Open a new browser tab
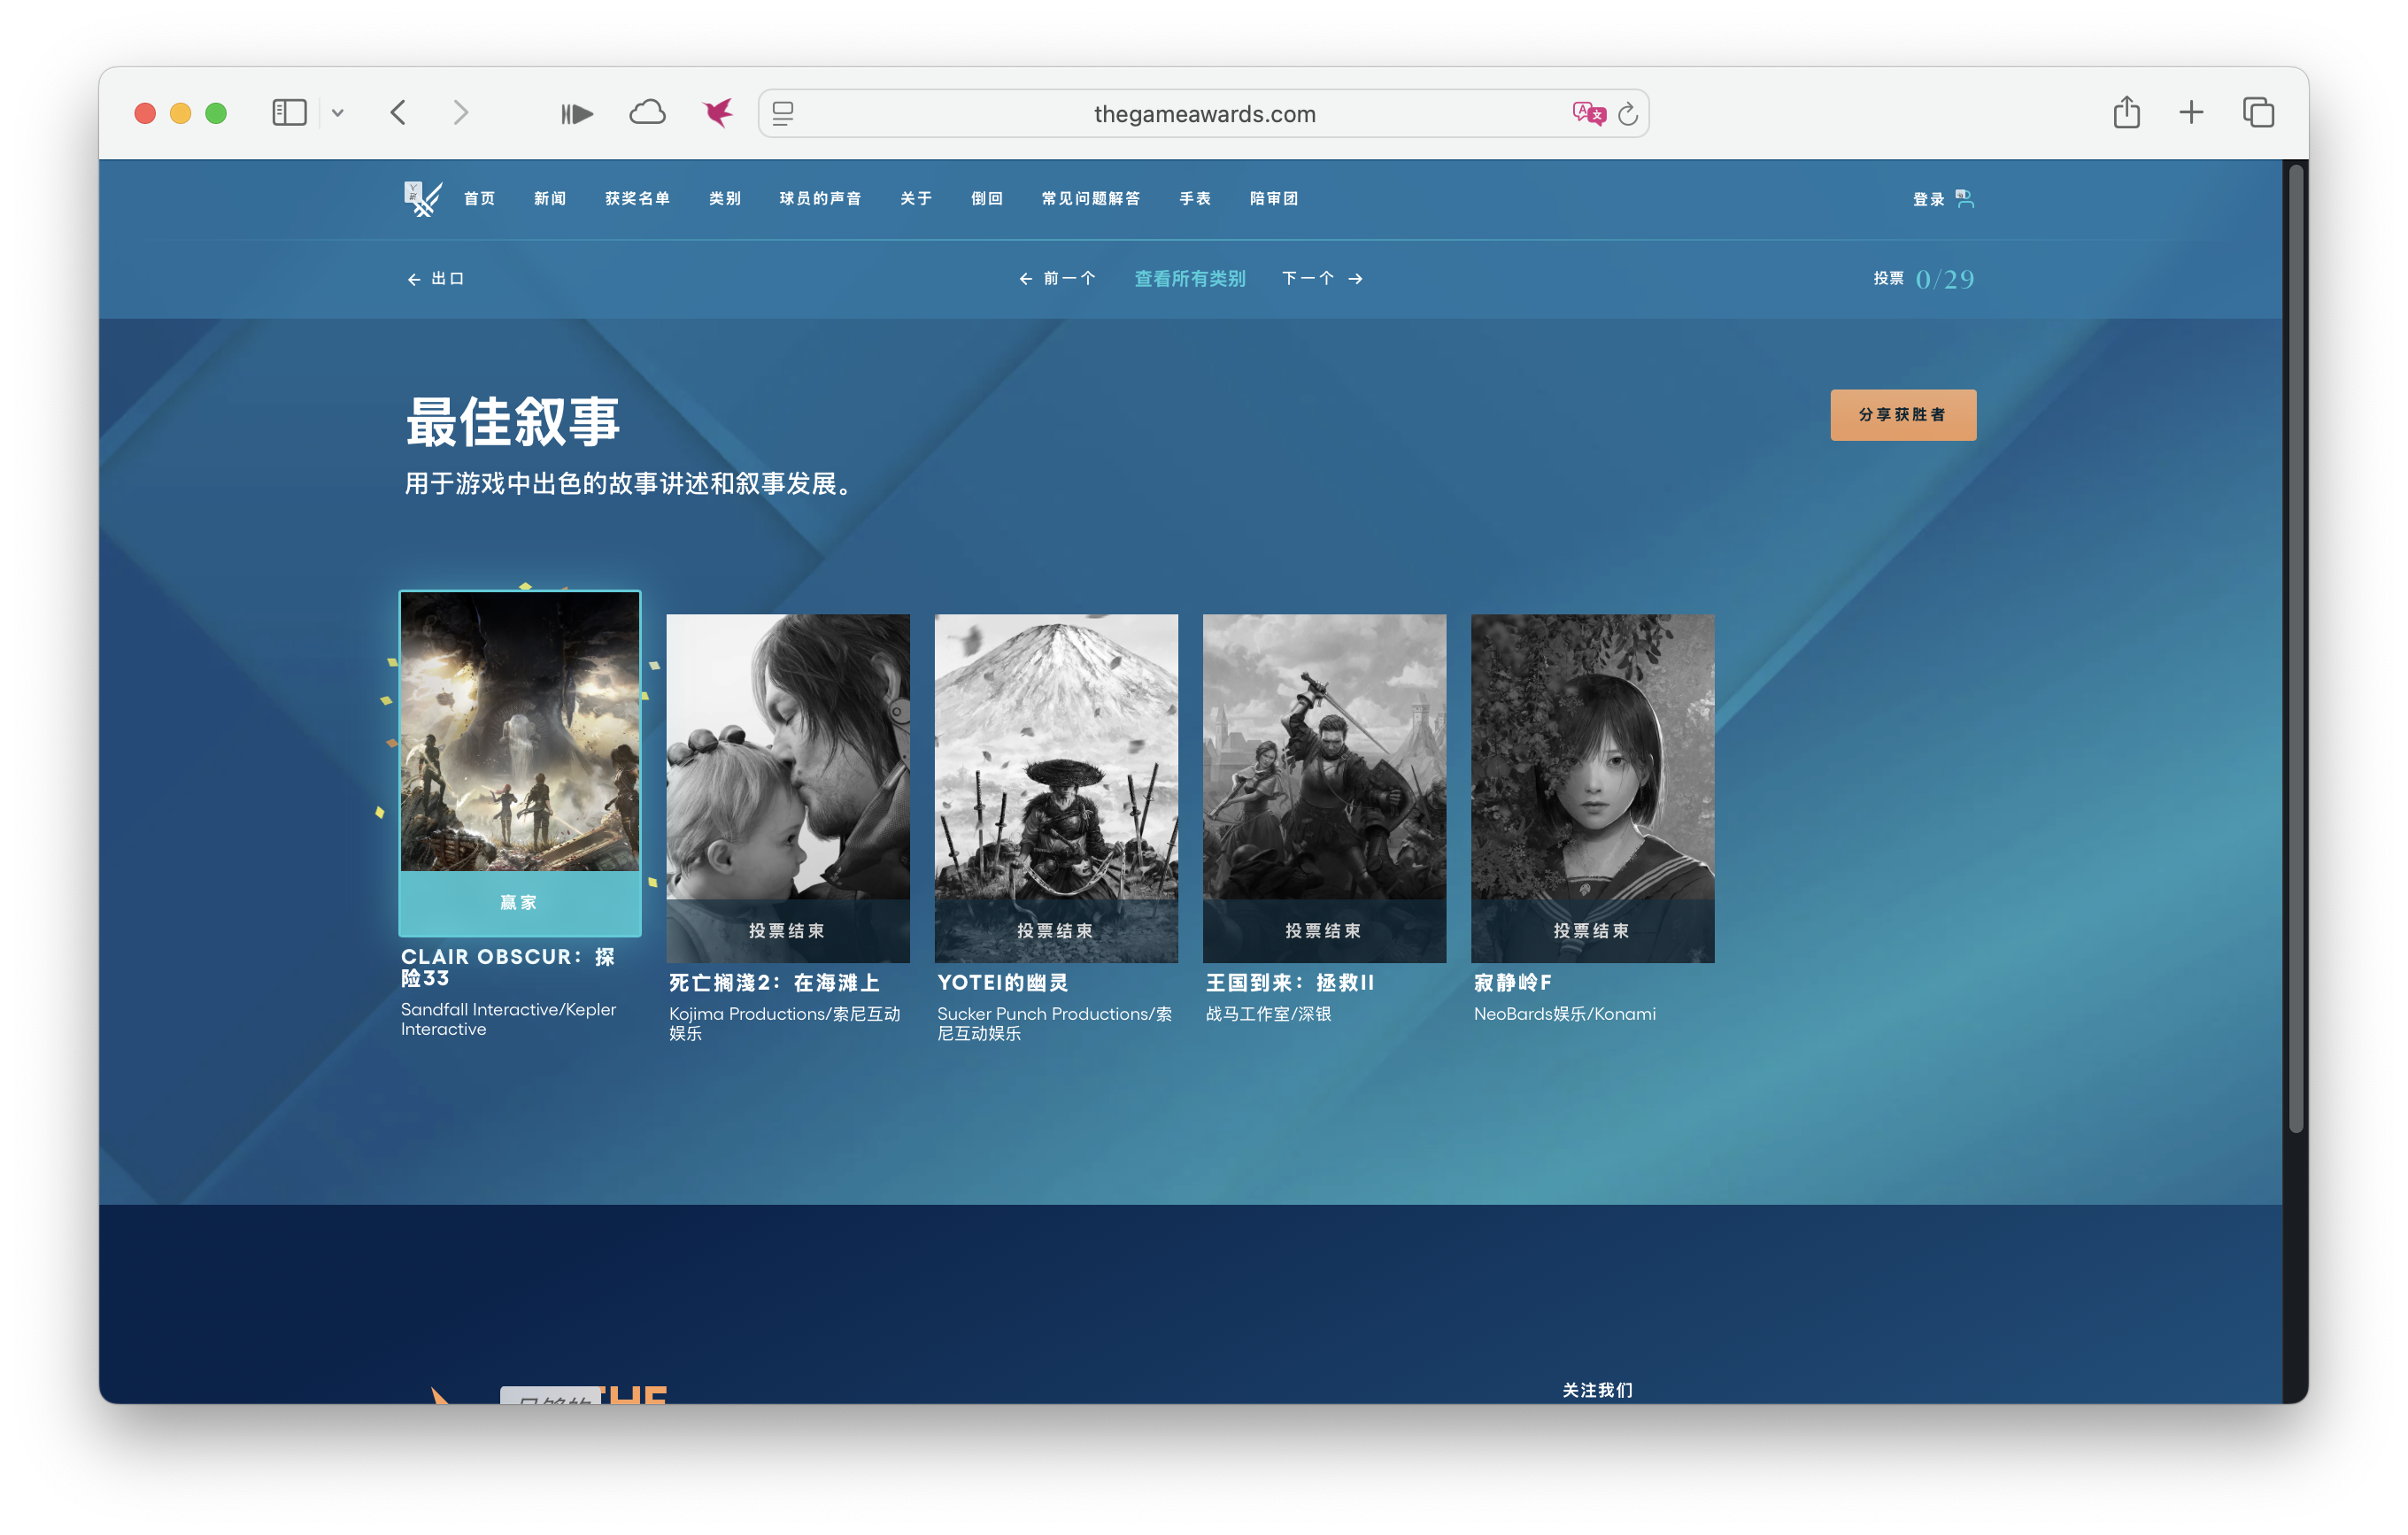This screenshot has width=2408, height=1535. pos(2191,112)
